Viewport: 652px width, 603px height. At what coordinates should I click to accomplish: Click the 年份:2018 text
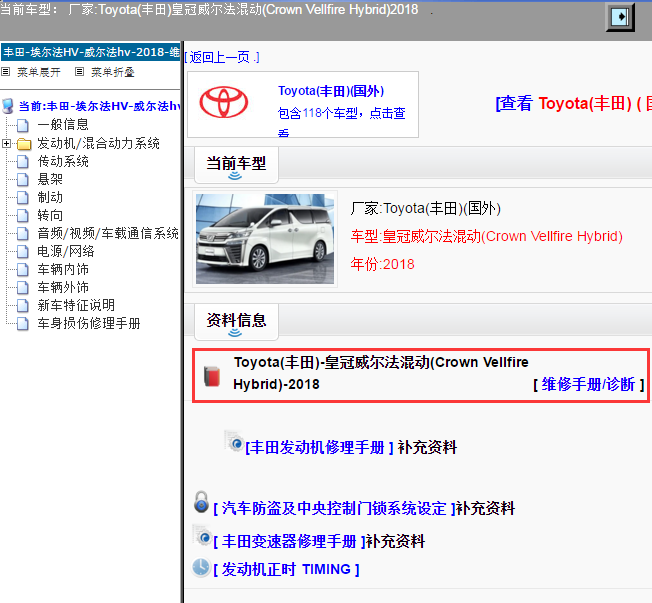383,264
